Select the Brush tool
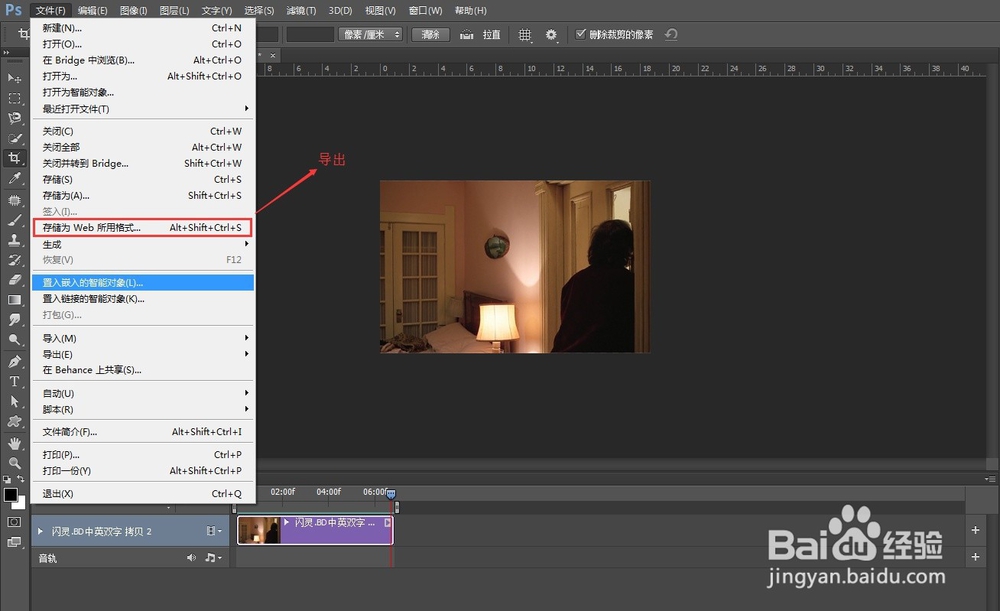The image size is (1000, 611). (14, 220)
